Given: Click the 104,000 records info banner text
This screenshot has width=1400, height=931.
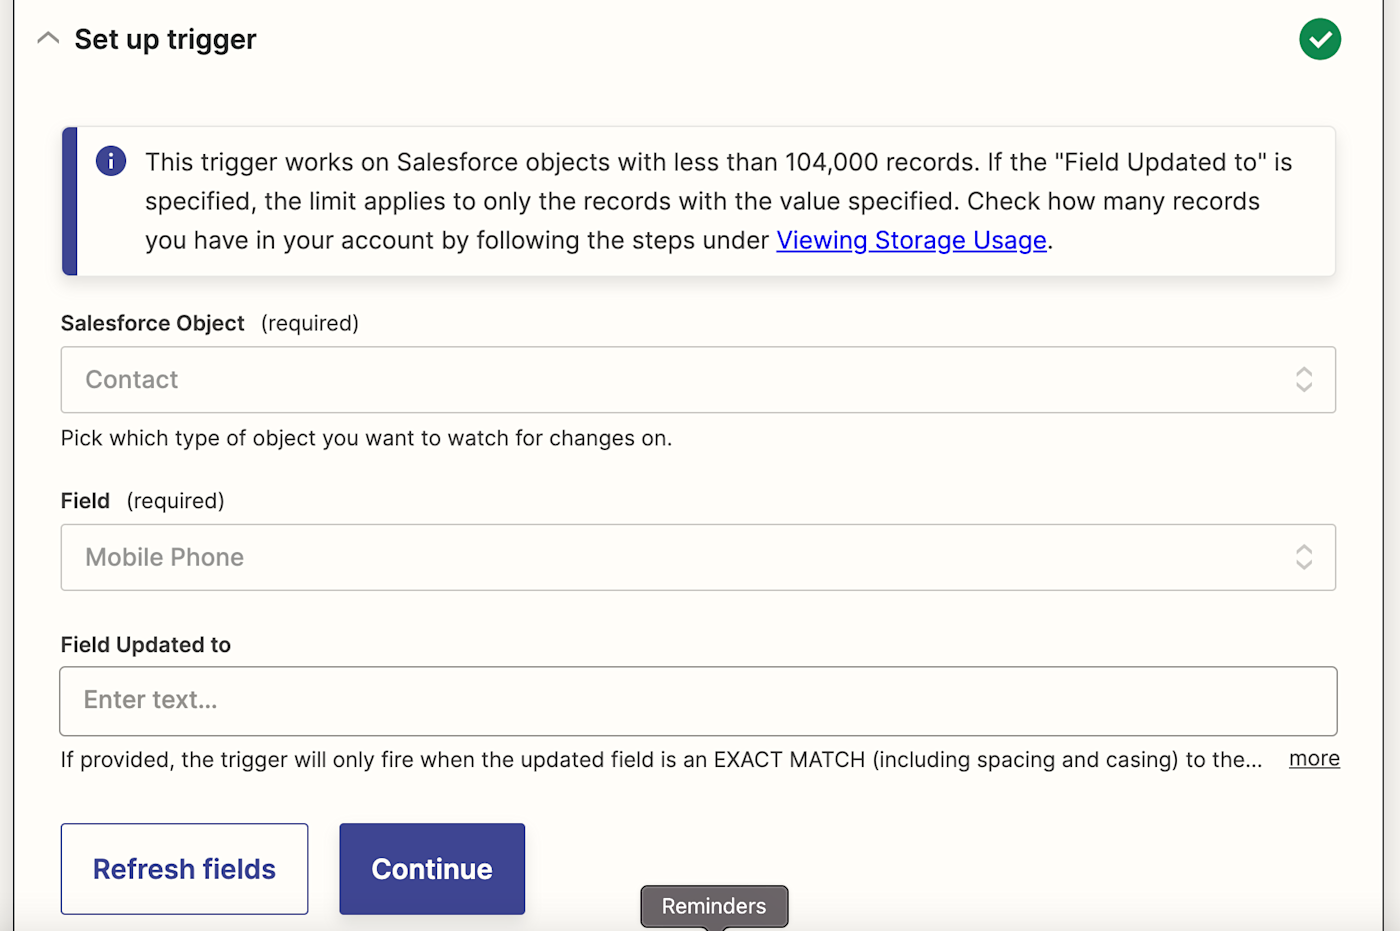Looking at the screenshot, I should click(718, 201).
